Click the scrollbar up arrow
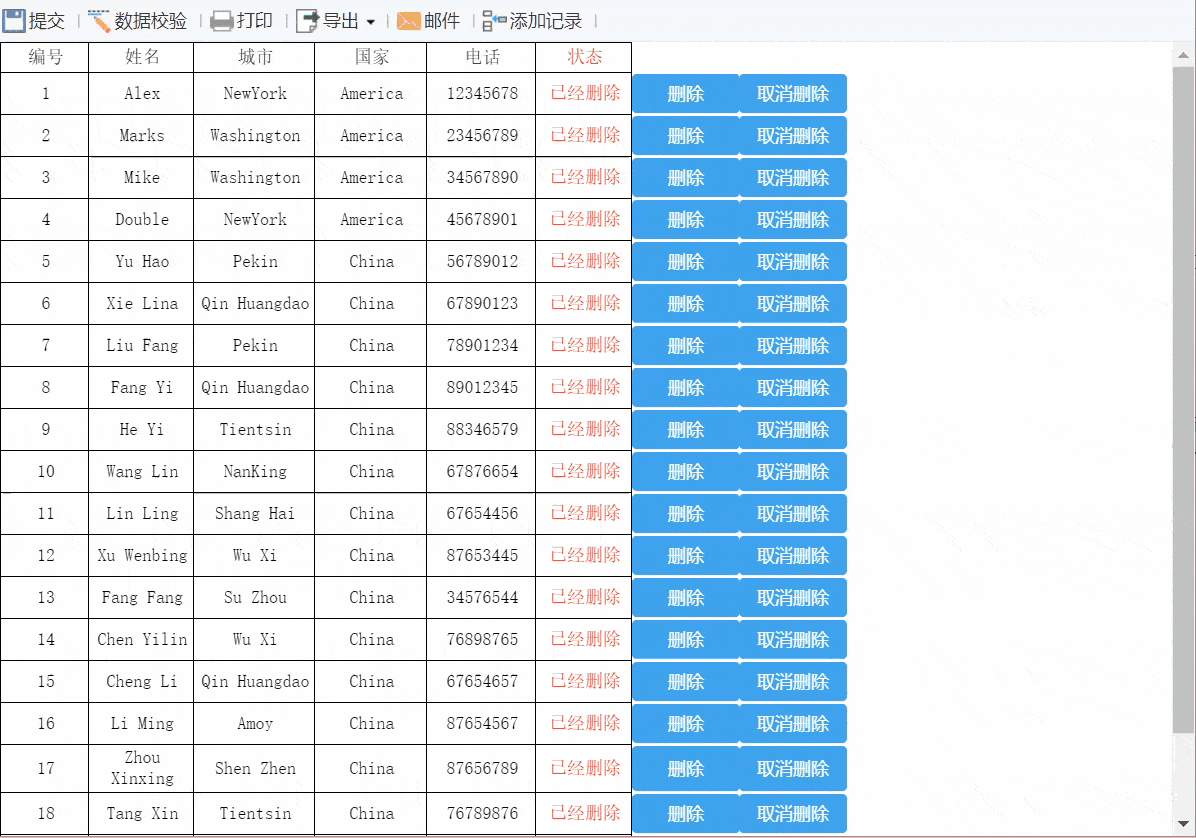The image size is (1196, 838). [x=1183, y=55]
